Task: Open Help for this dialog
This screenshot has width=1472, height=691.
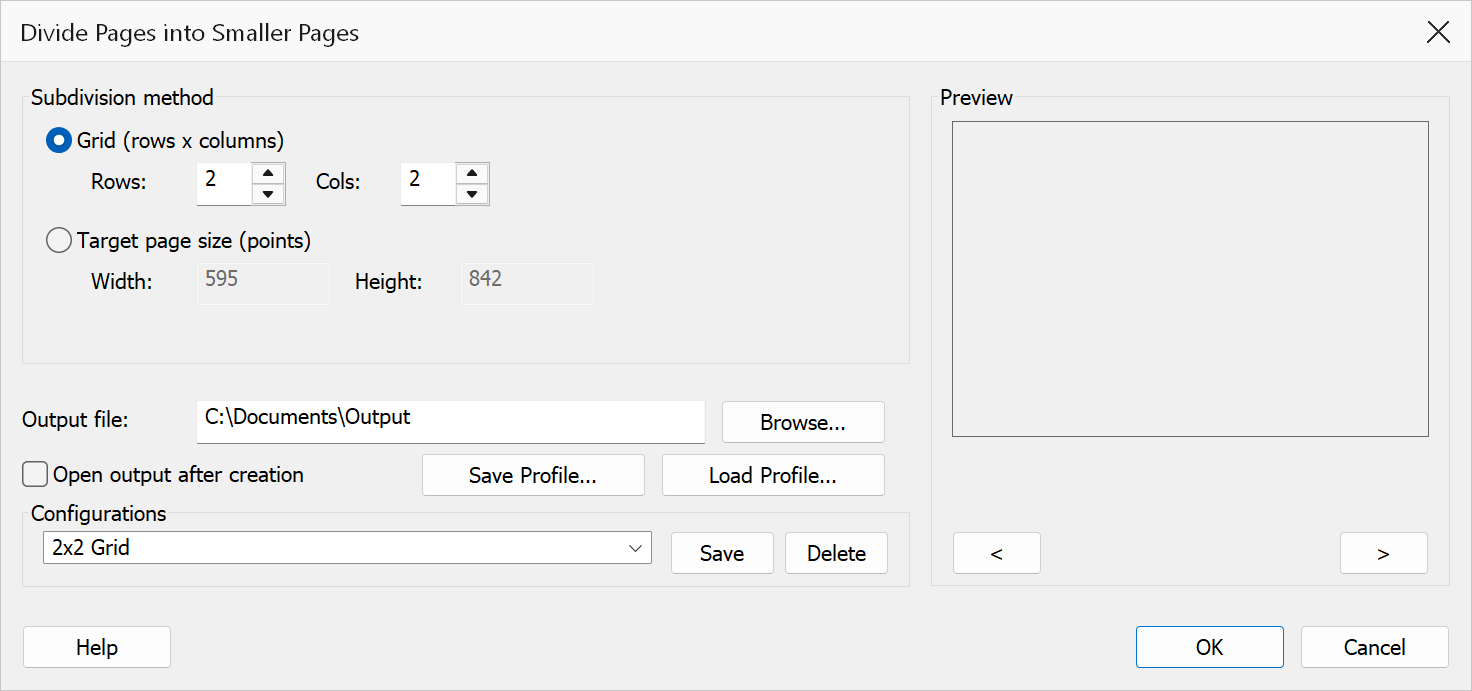Action: [97, 647]
